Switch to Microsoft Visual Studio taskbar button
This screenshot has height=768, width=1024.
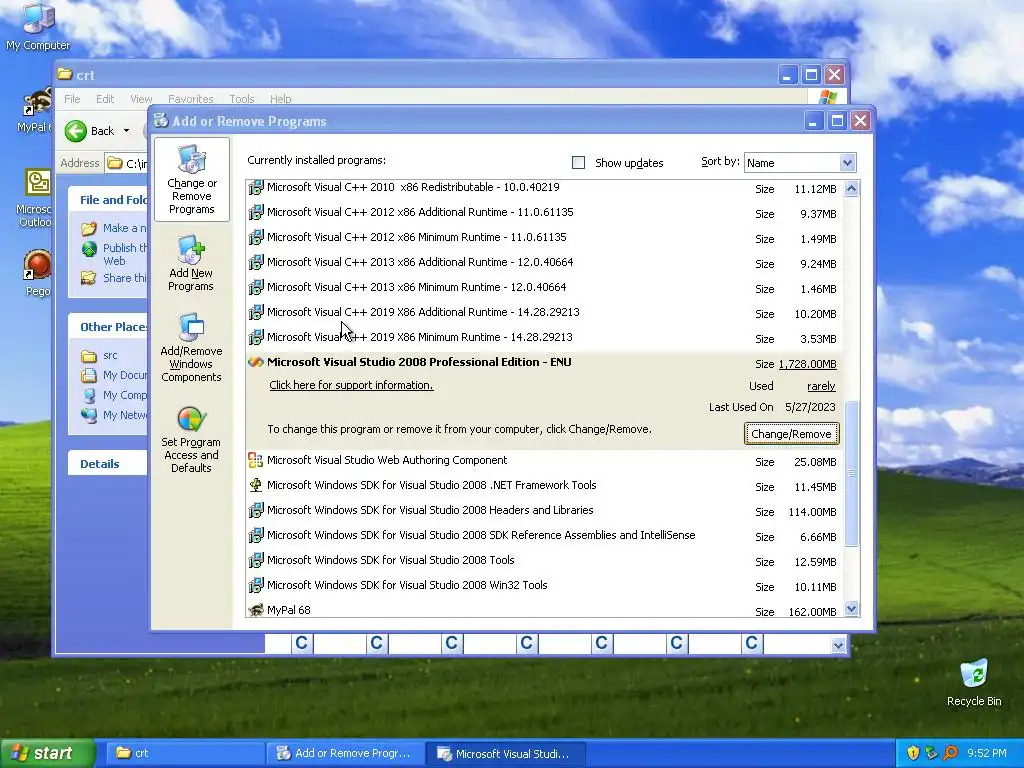coord(505,754)
